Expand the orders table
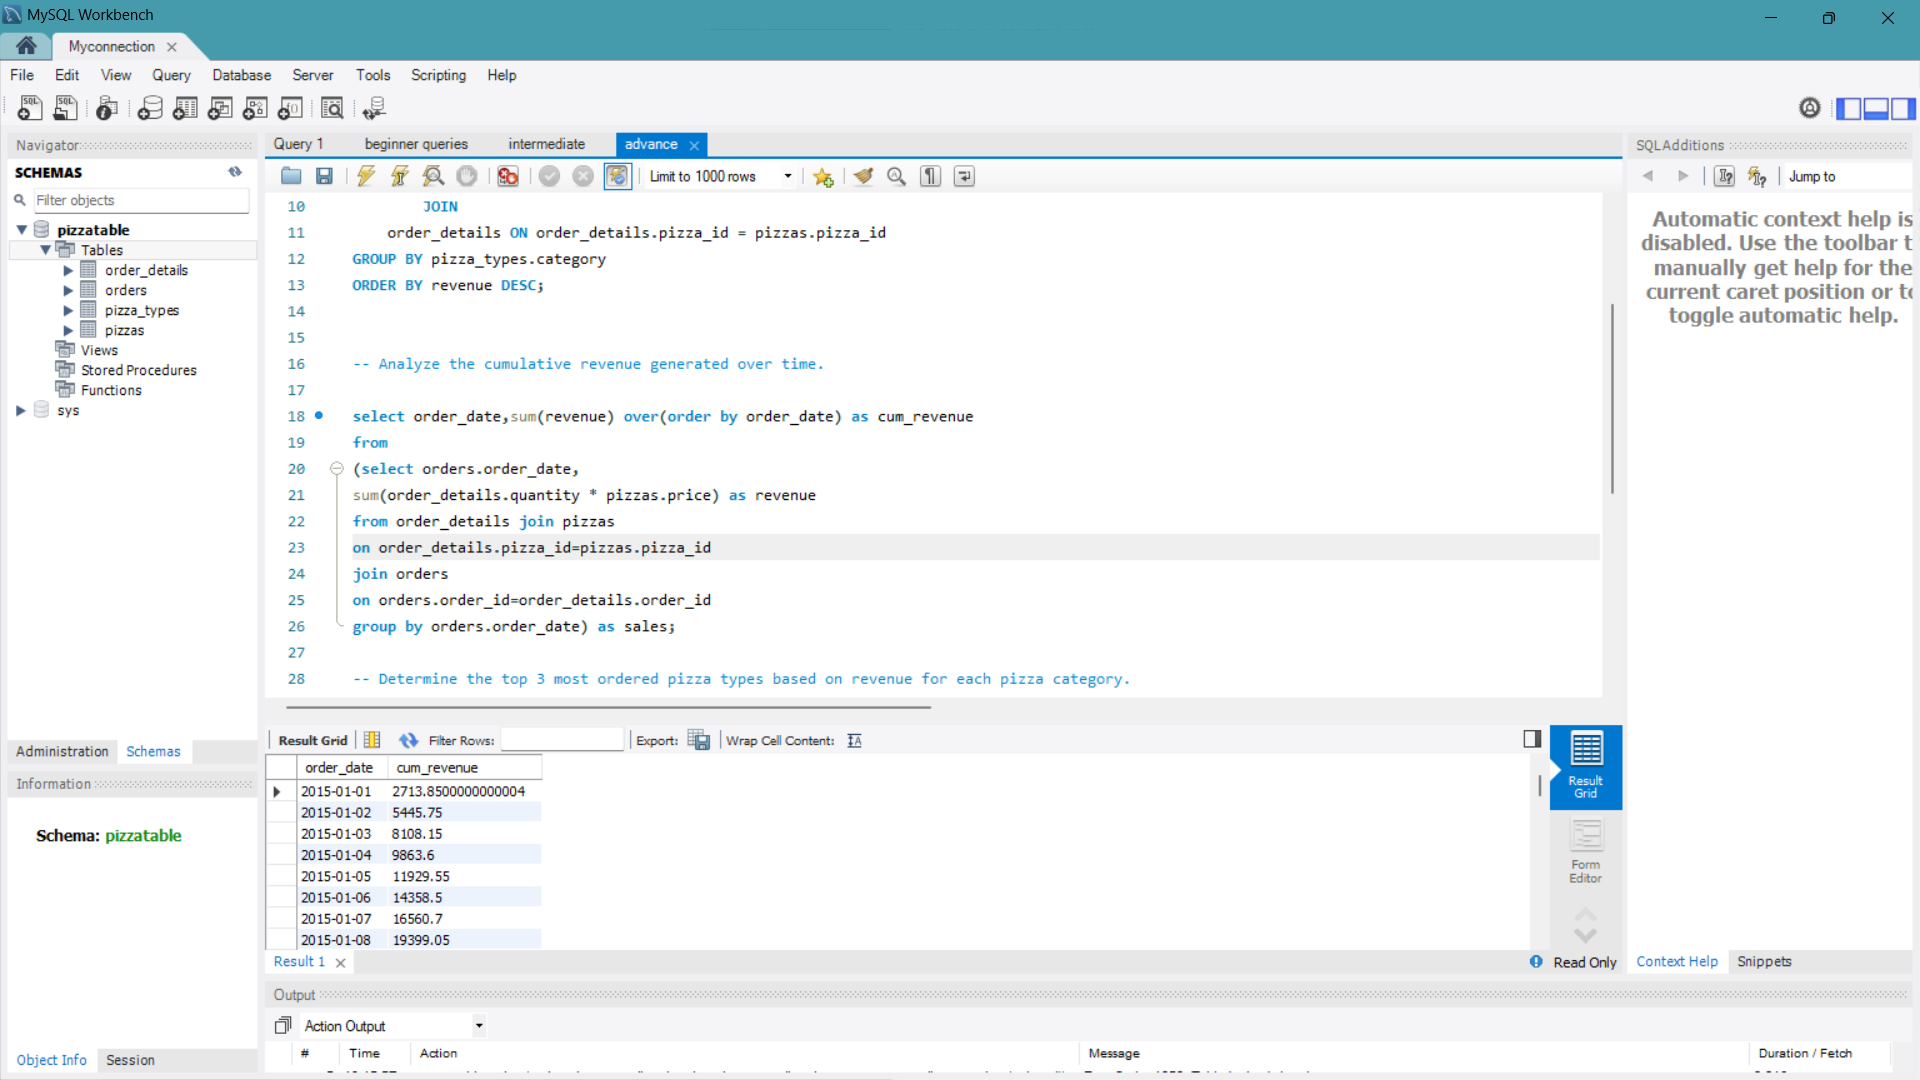 [x=68, y=290]
